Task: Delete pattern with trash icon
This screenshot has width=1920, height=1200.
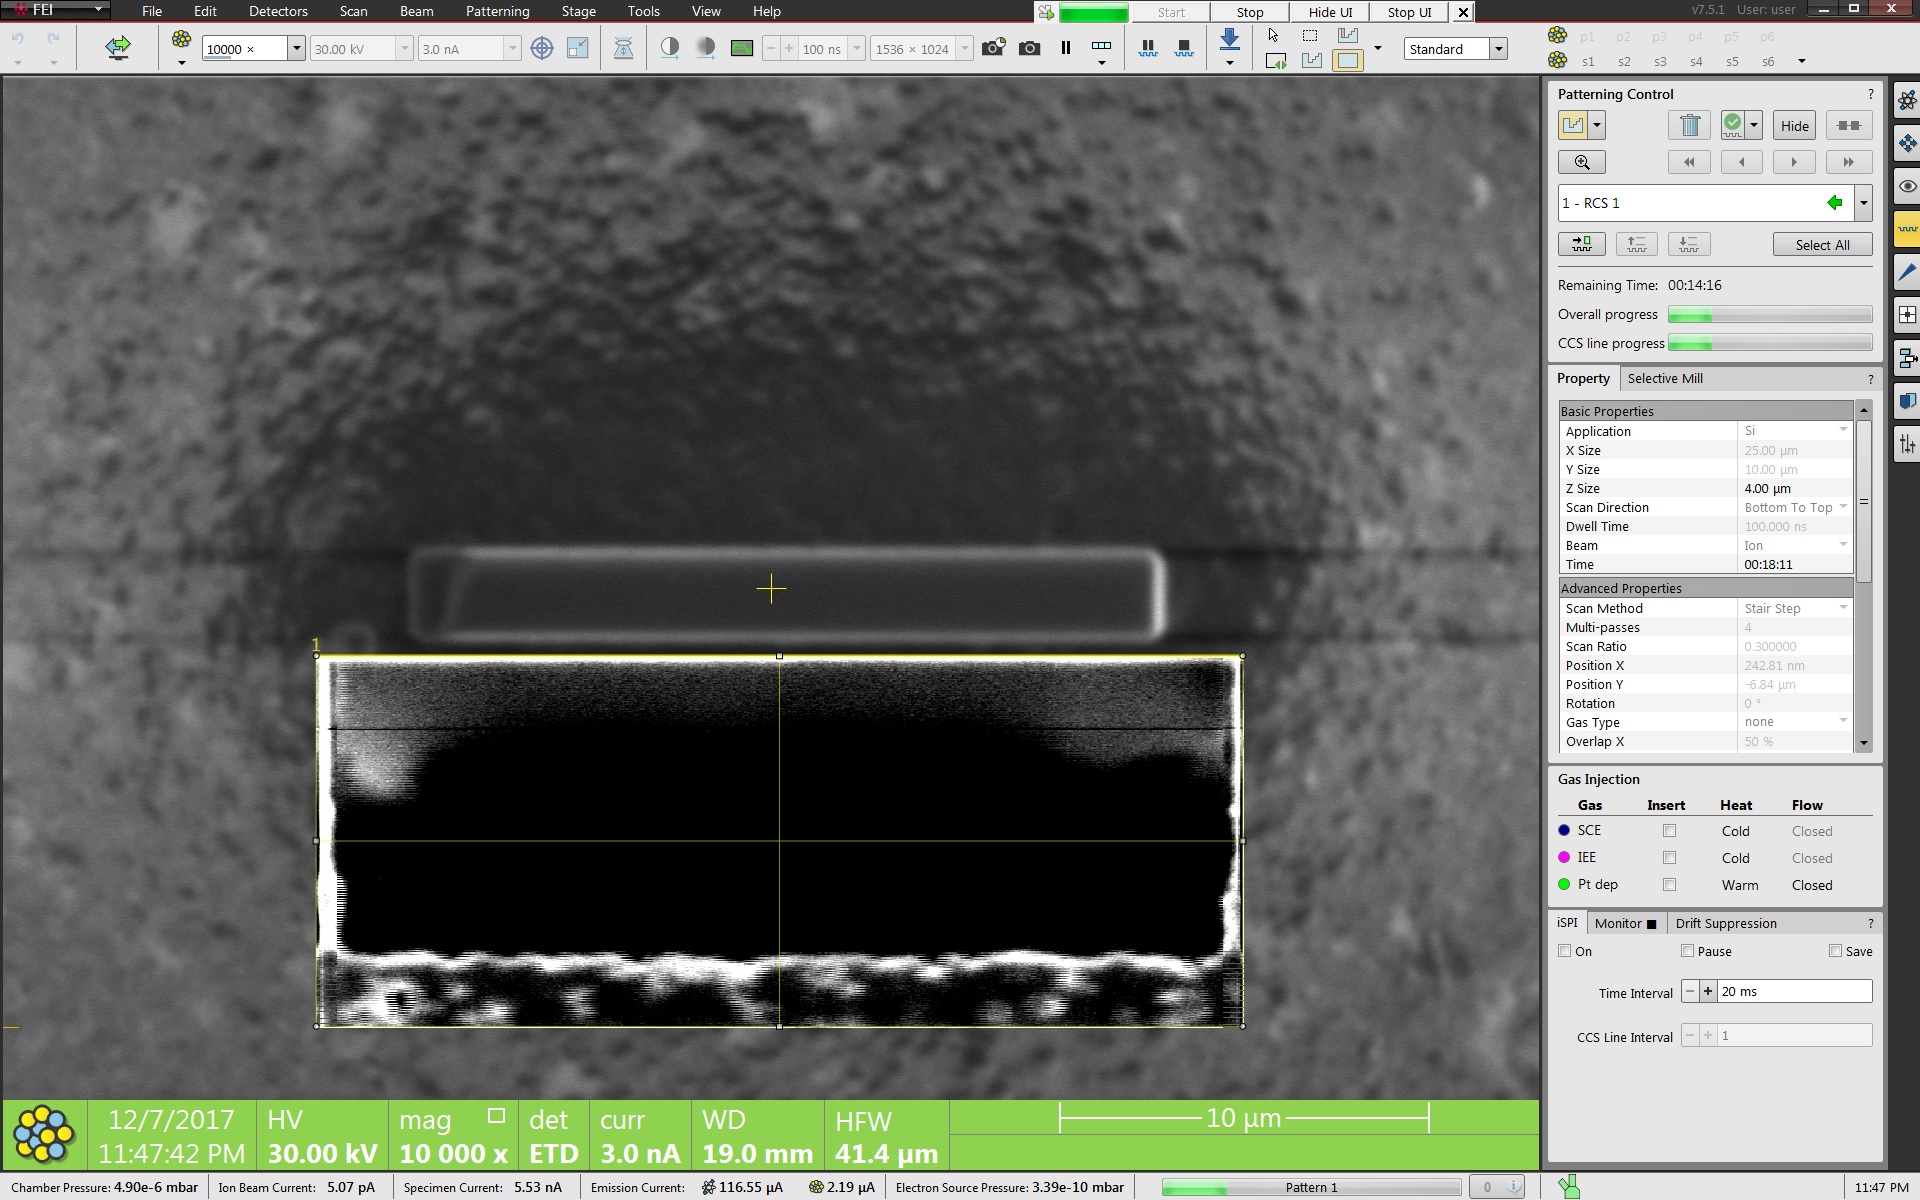Action: tap(1689, 125)
